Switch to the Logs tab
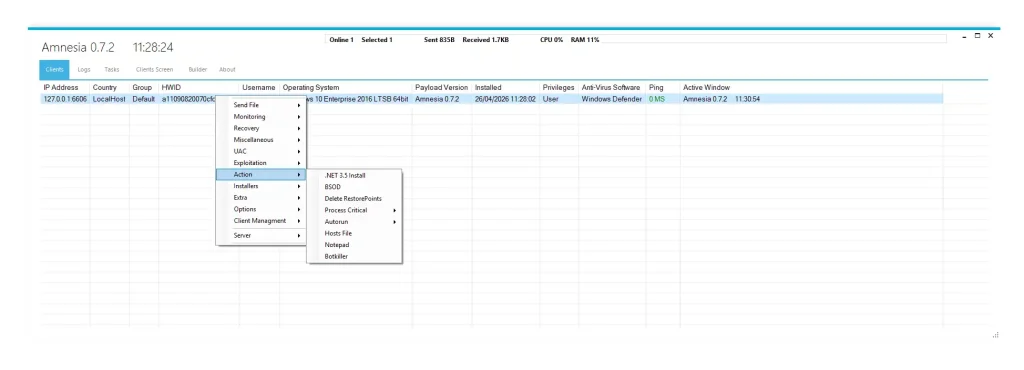The width and height of the screenshot is (1024, 370). pyautogui.click(x=84, y=69)
